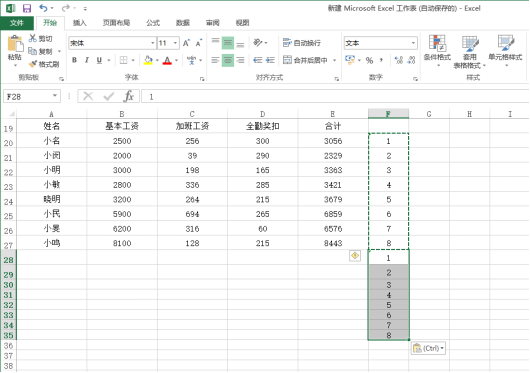Click the cancel X in formula bar
Image resolution: width=530 pixels, height=373 pixels.
[x=88, y=96]
